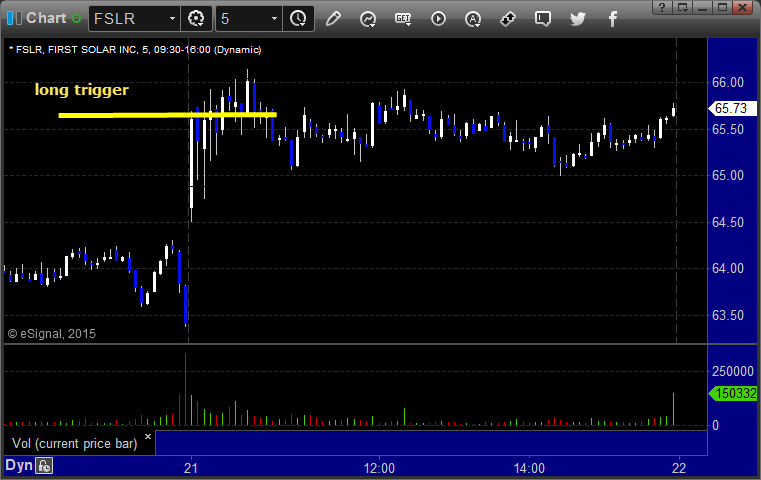Click the 250000 volume axis label

tap(732, 371)
